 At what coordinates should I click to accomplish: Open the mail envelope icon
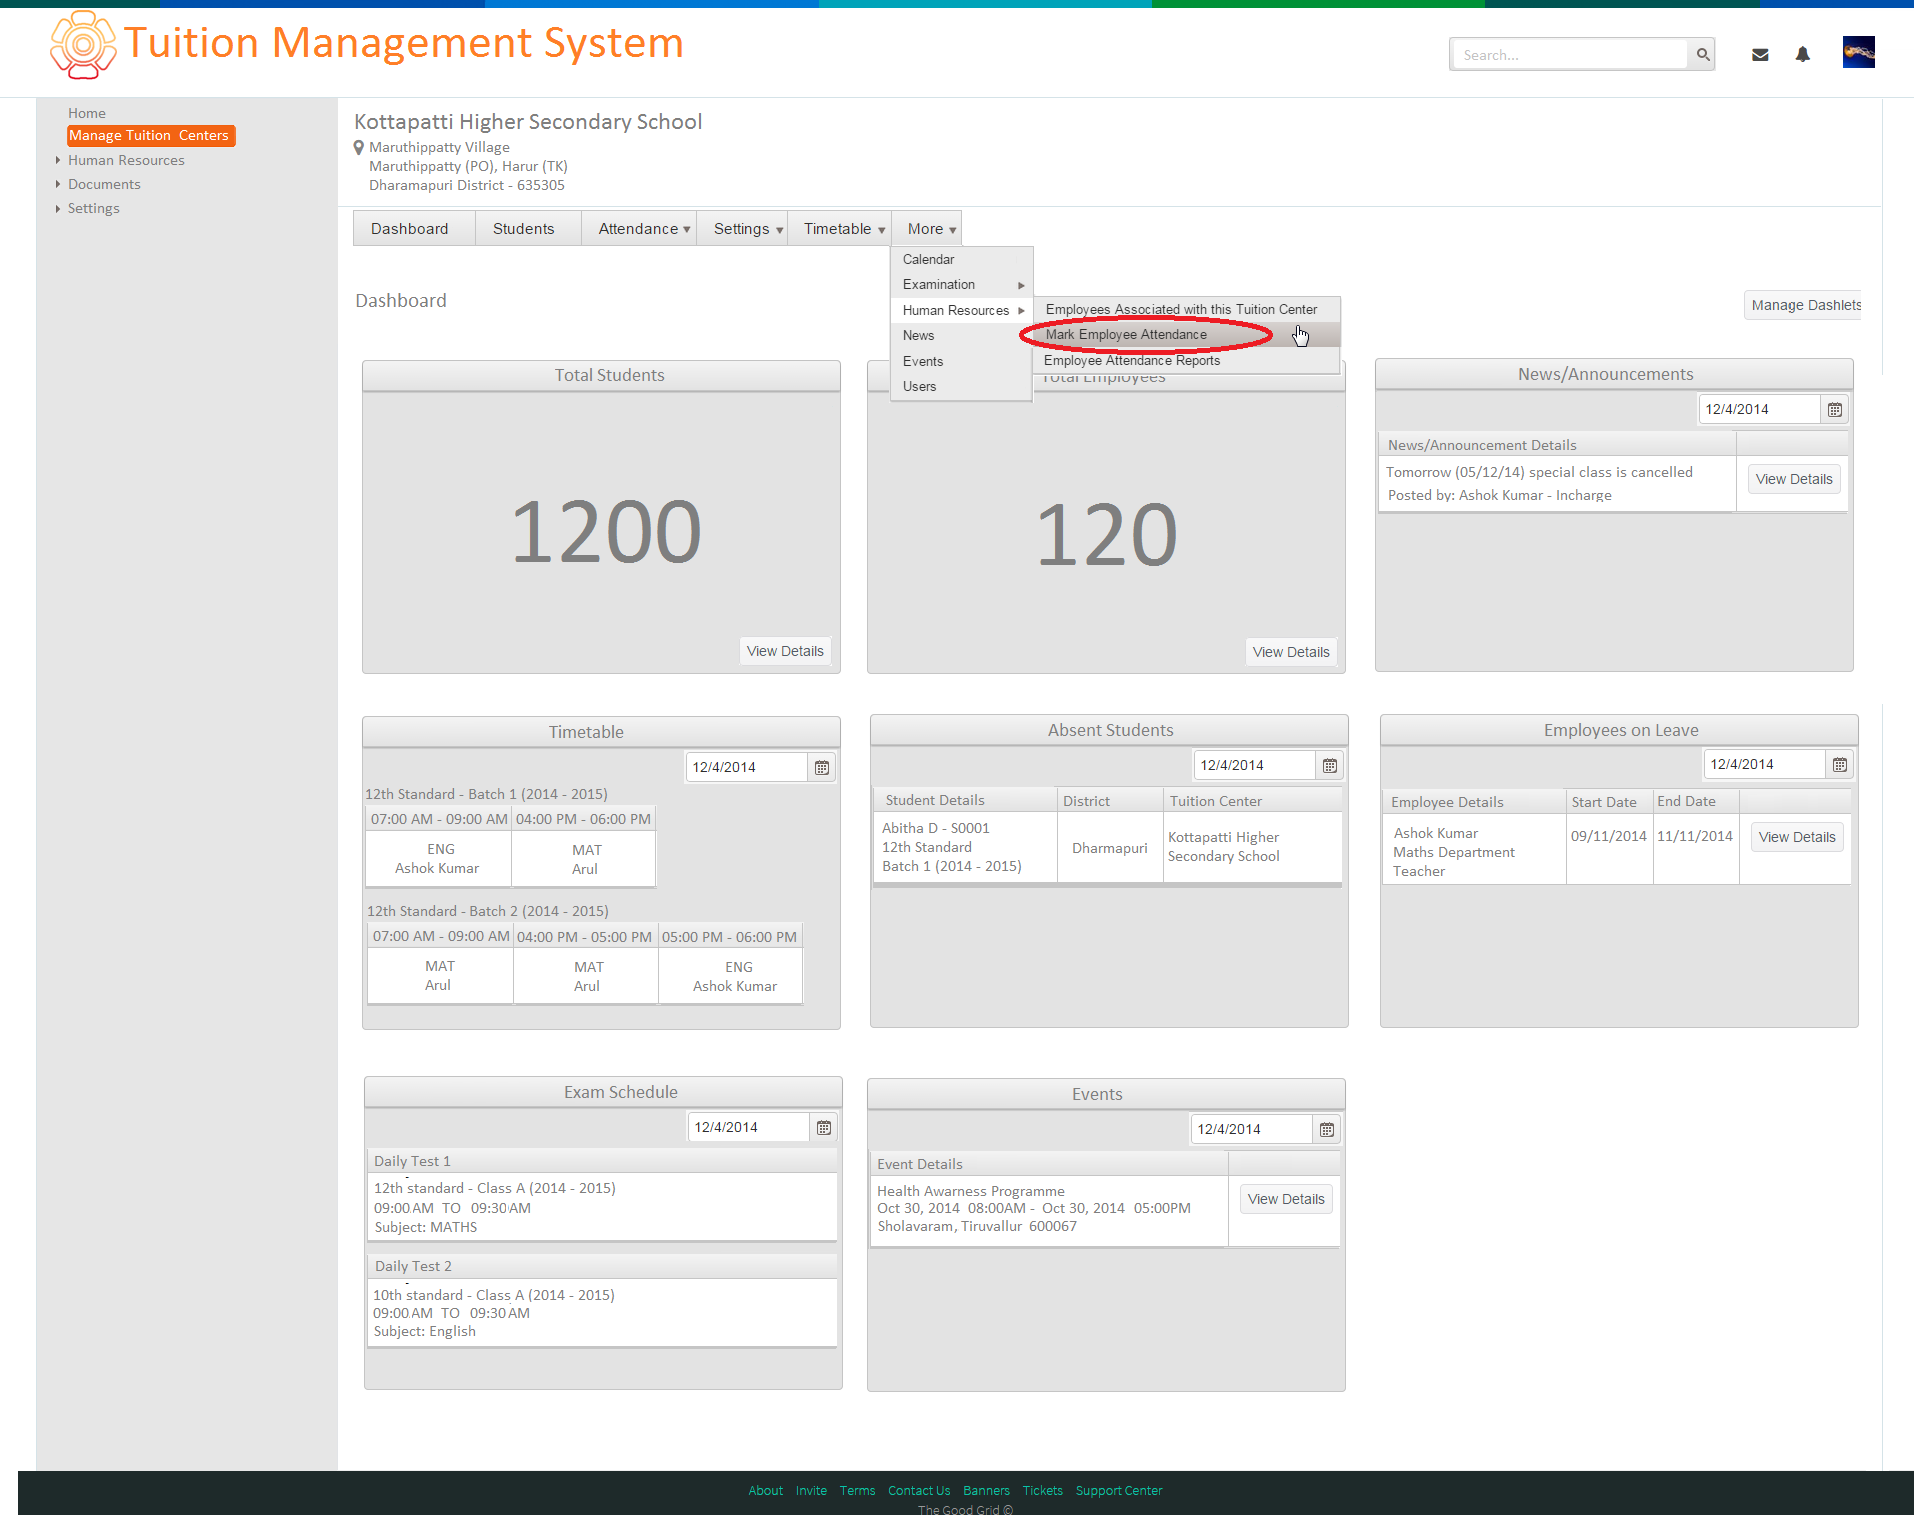coord(1760,55)
